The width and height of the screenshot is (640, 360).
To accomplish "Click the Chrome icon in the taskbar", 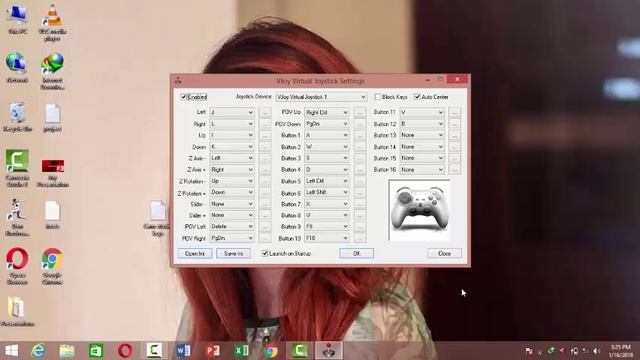I will point(271,351).
